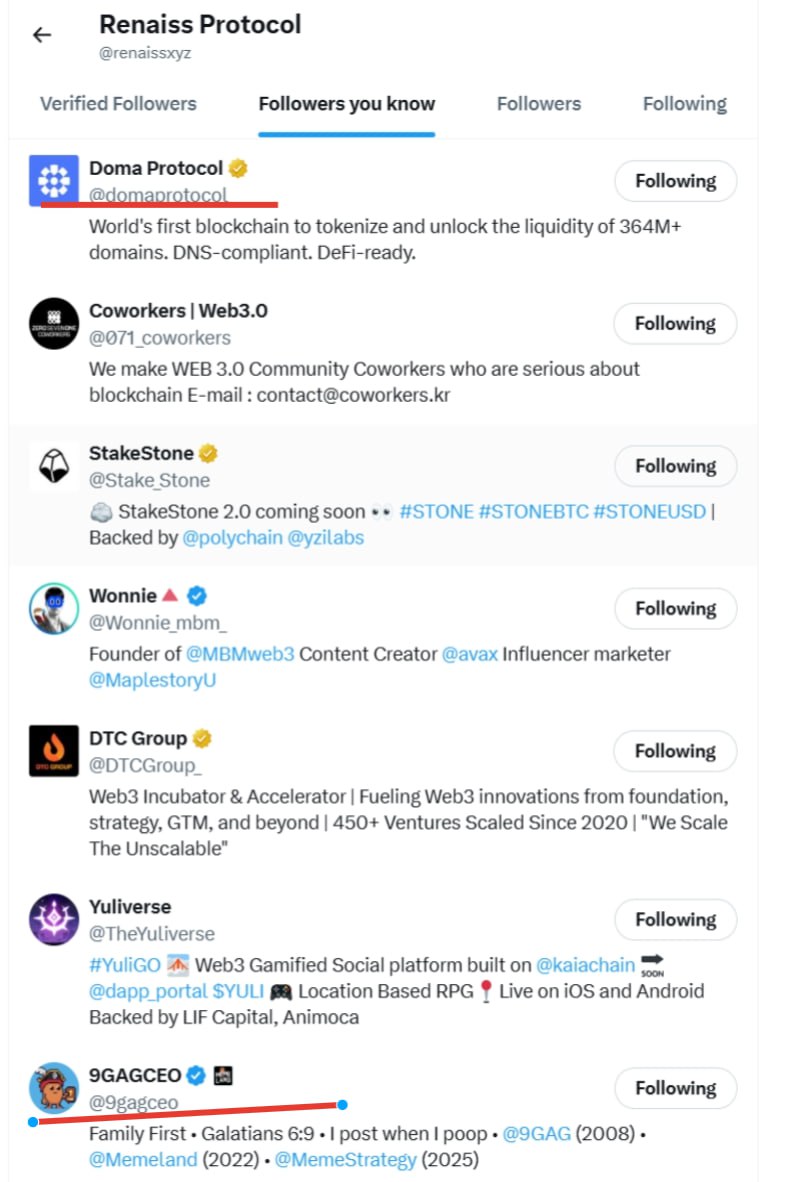
Task: Open the #STONEBTC hashtag link
Action: (533, 511)
